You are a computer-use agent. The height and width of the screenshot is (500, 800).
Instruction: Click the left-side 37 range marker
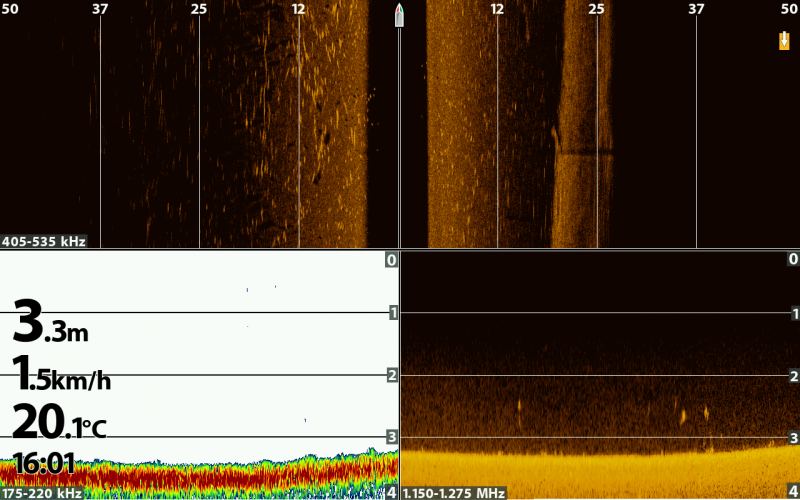tap(100, 9)
